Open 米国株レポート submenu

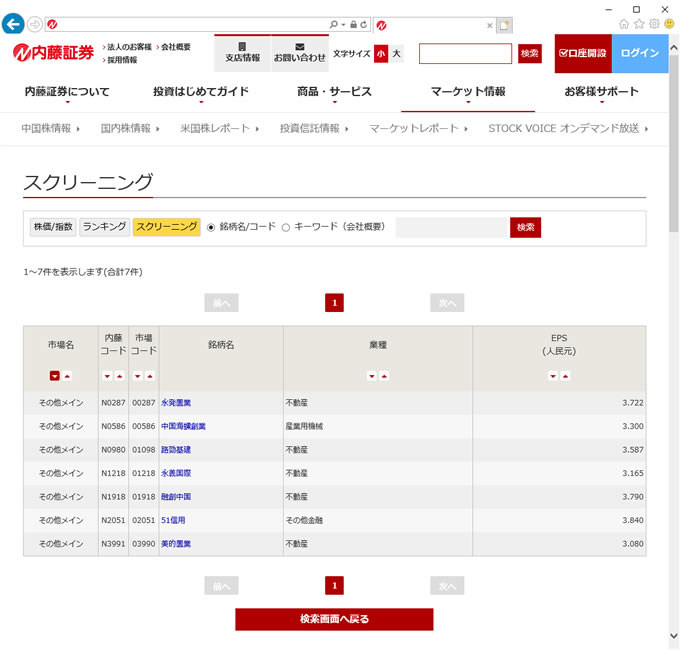(x=219, y=128)
